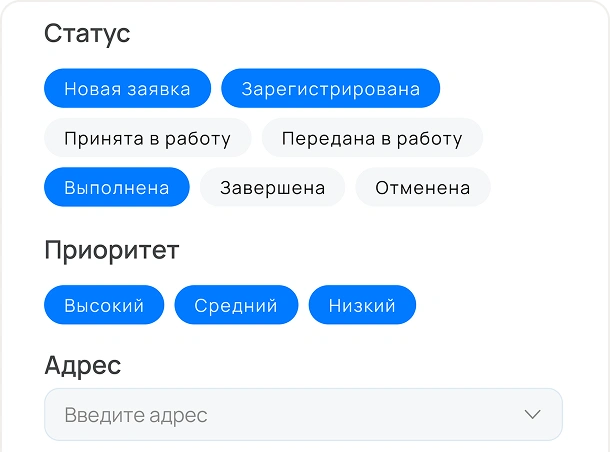Viewport: 610px width, 452px height.
Task: Click the 'Адрес' field label
Action: click(x=83, y=365)
